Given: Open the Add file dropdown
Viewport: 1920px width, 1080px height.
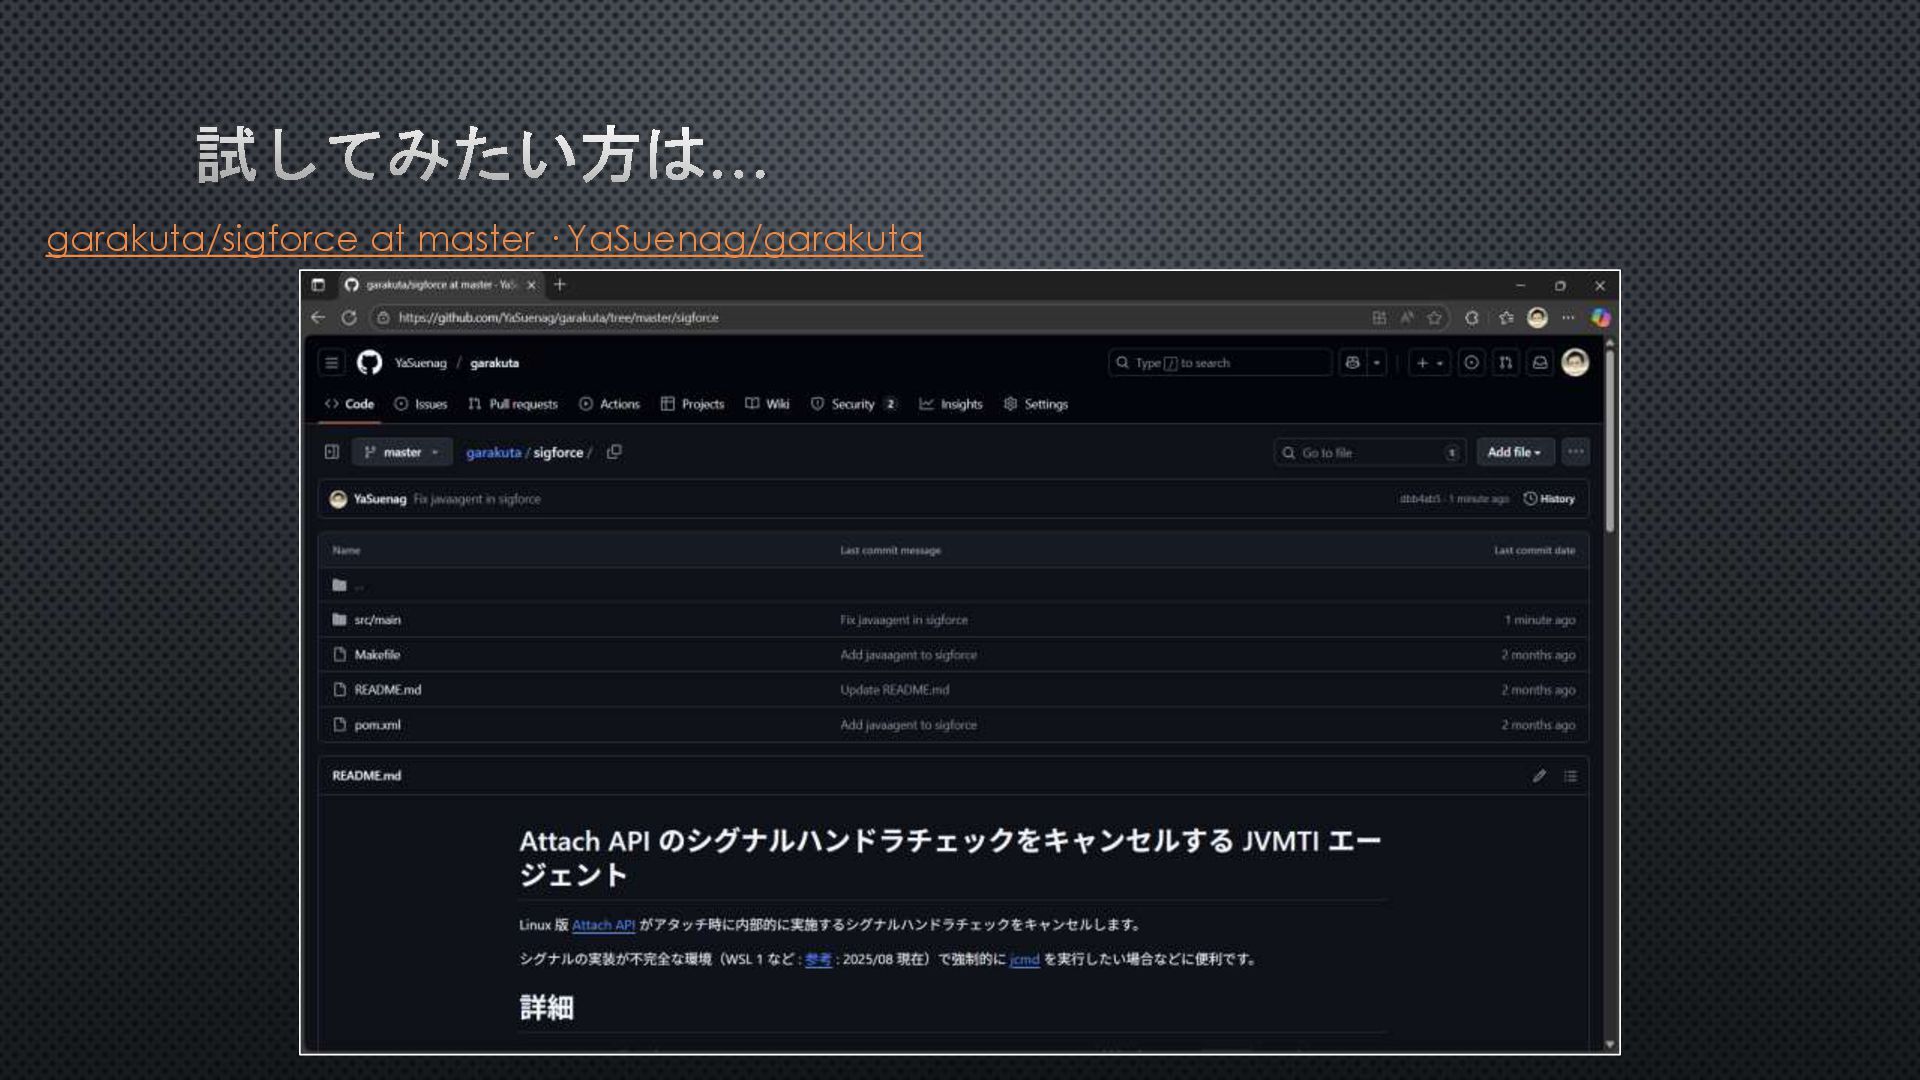Looking at the screenshot, I should click(x=1514, y=452).
